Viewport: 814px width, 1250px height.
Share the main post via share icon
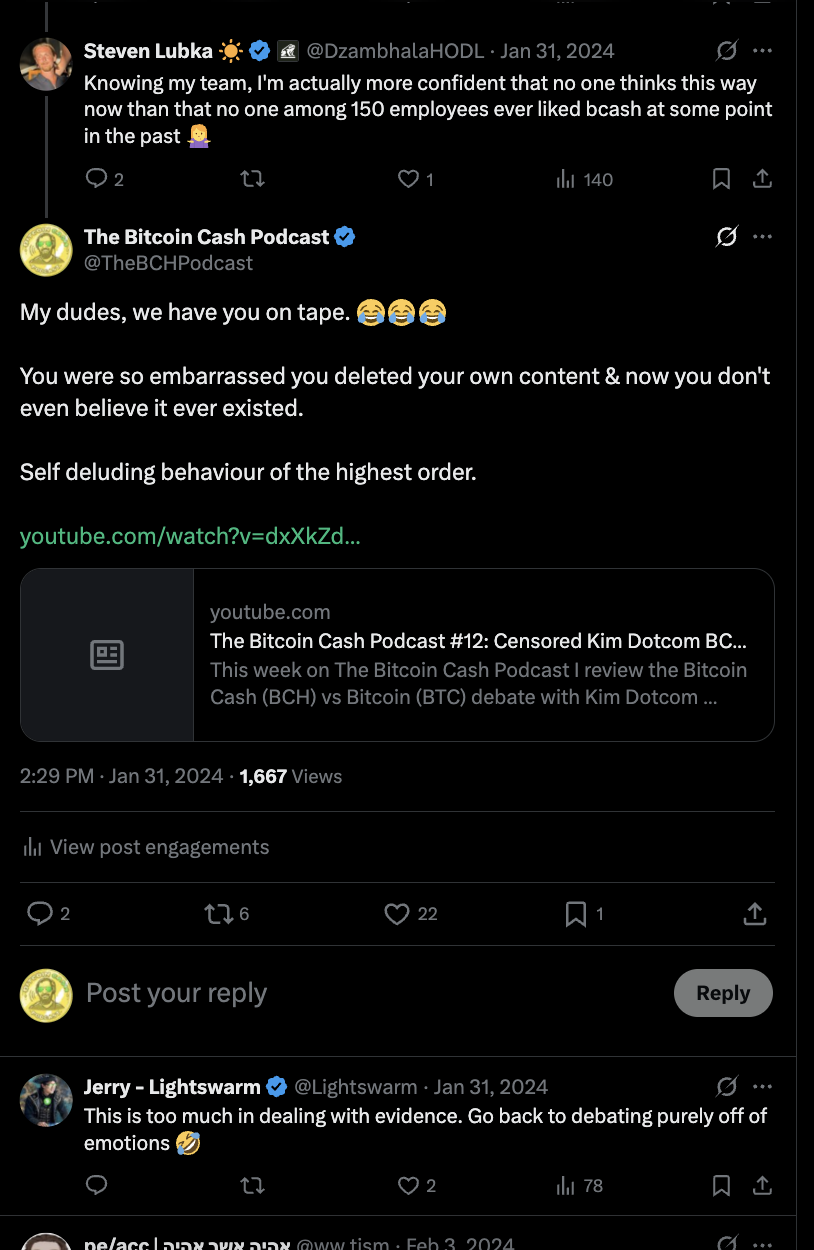(755, 914)
